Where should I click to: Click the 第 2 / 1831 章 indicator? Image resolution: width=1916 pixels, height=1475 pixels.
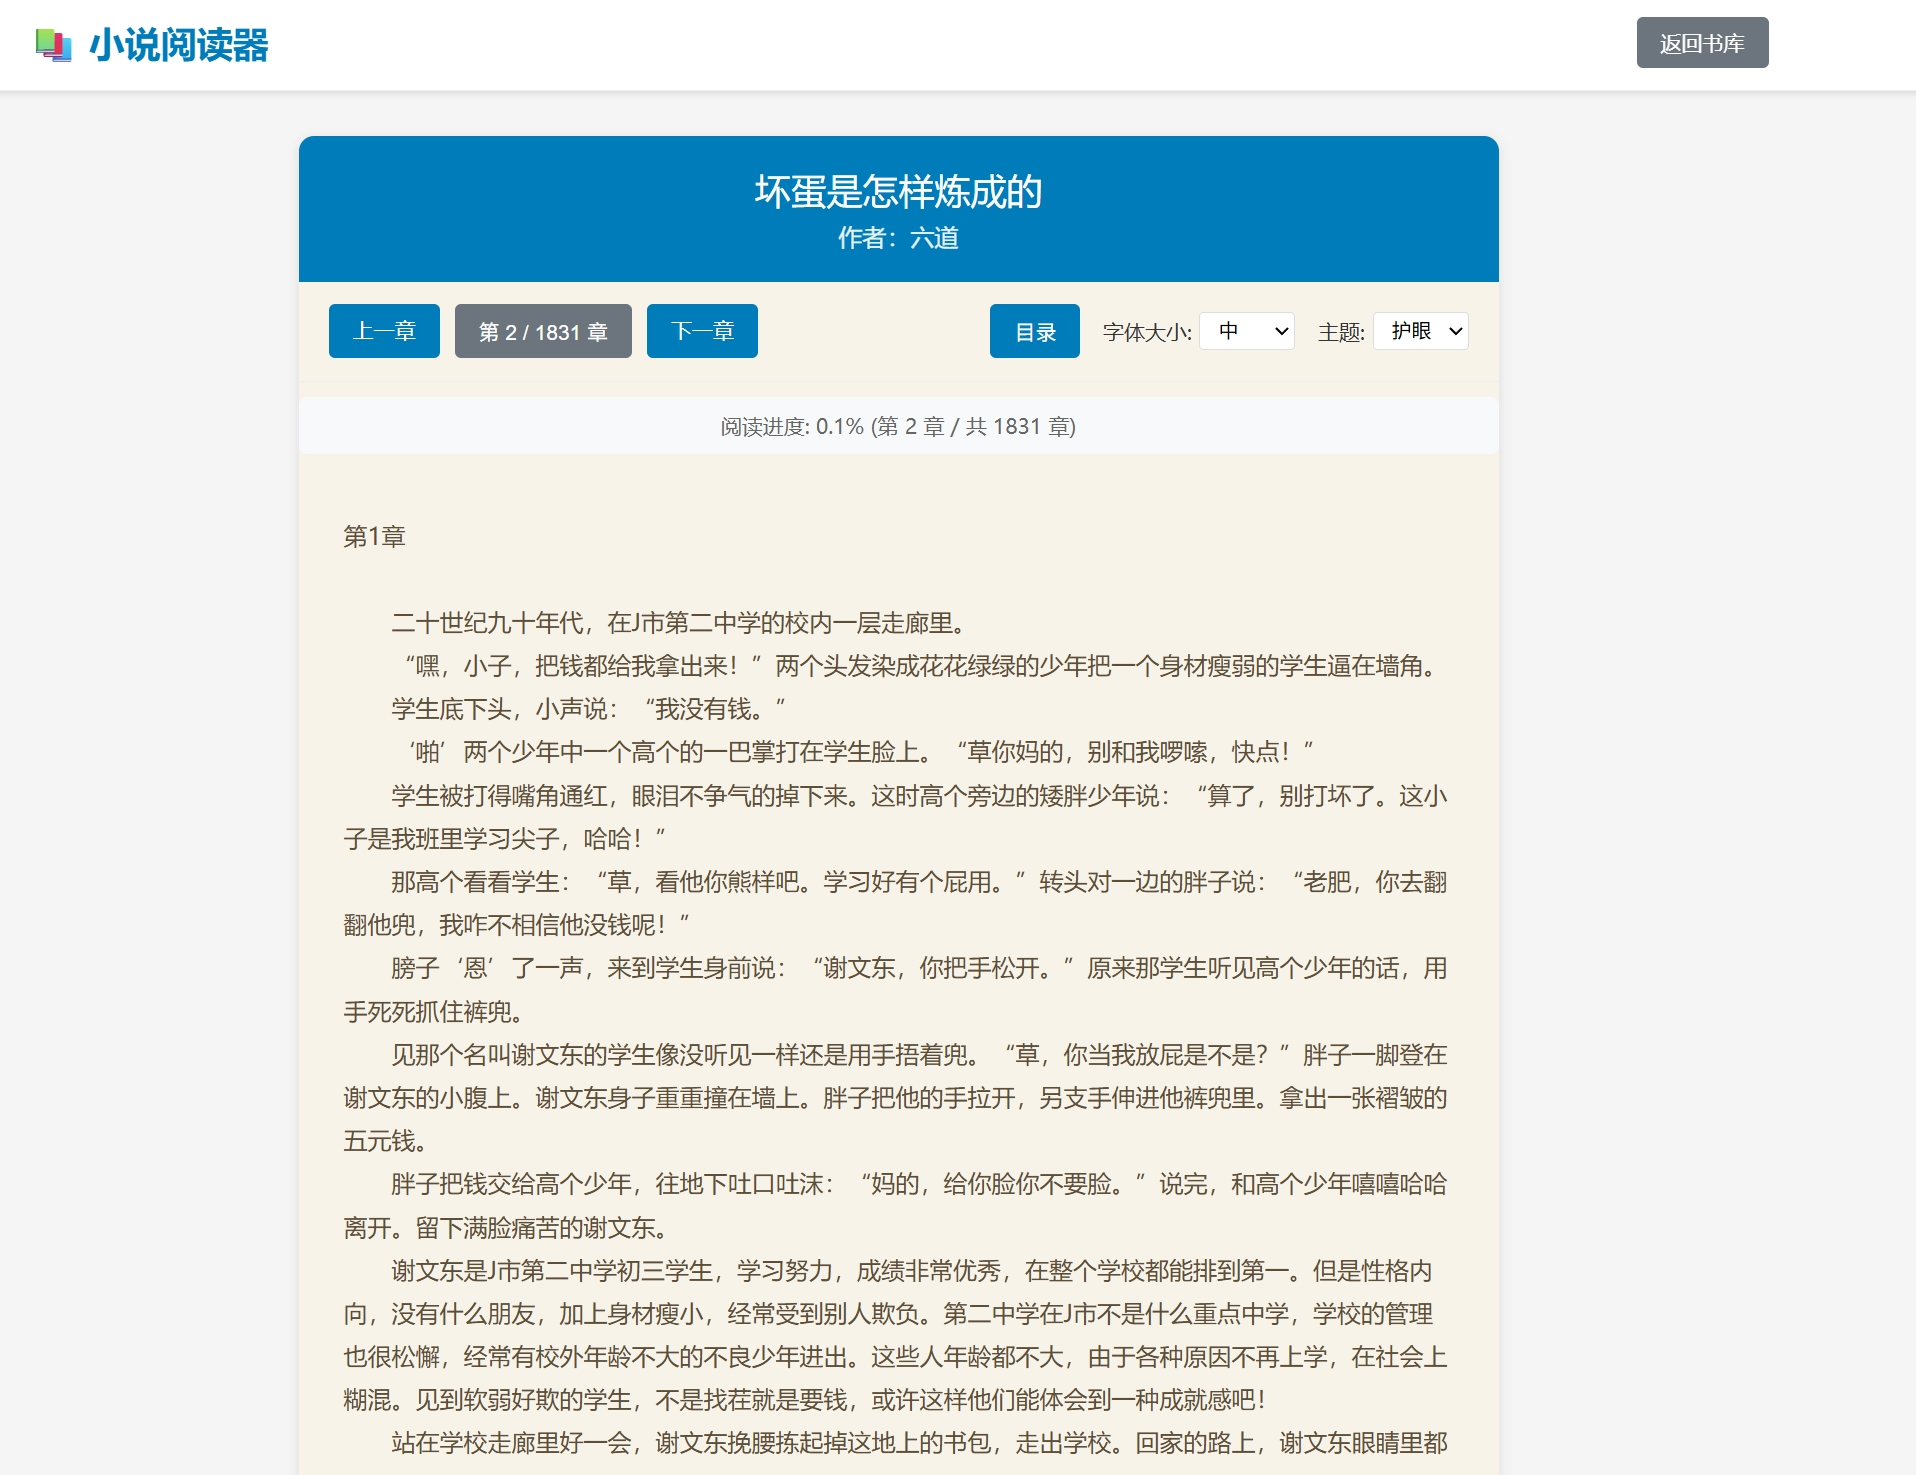[543, 331]
